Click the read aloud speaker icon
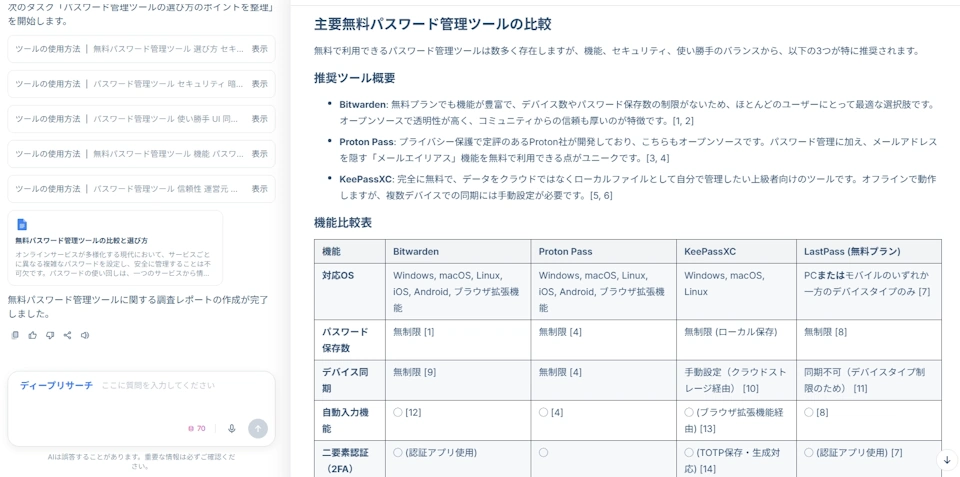Screen dimensions: 960x477 (x=85, y=336)
